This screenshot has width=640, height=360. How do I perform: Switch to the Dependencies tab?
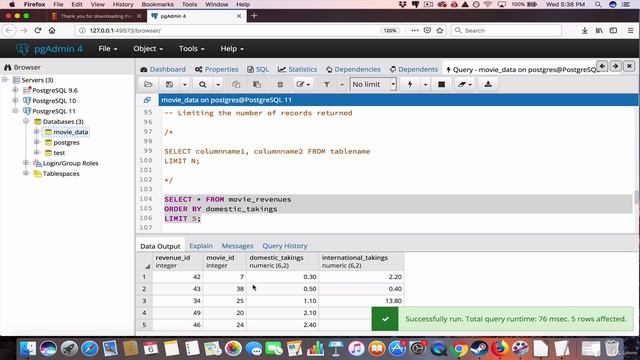(353, 69)
